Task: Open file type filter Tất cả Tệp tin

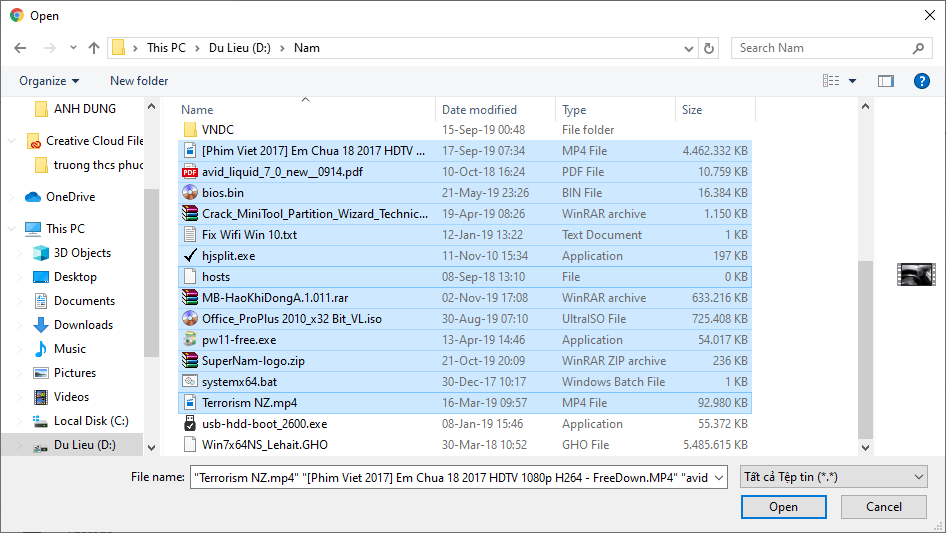Action: coord(834,477)
